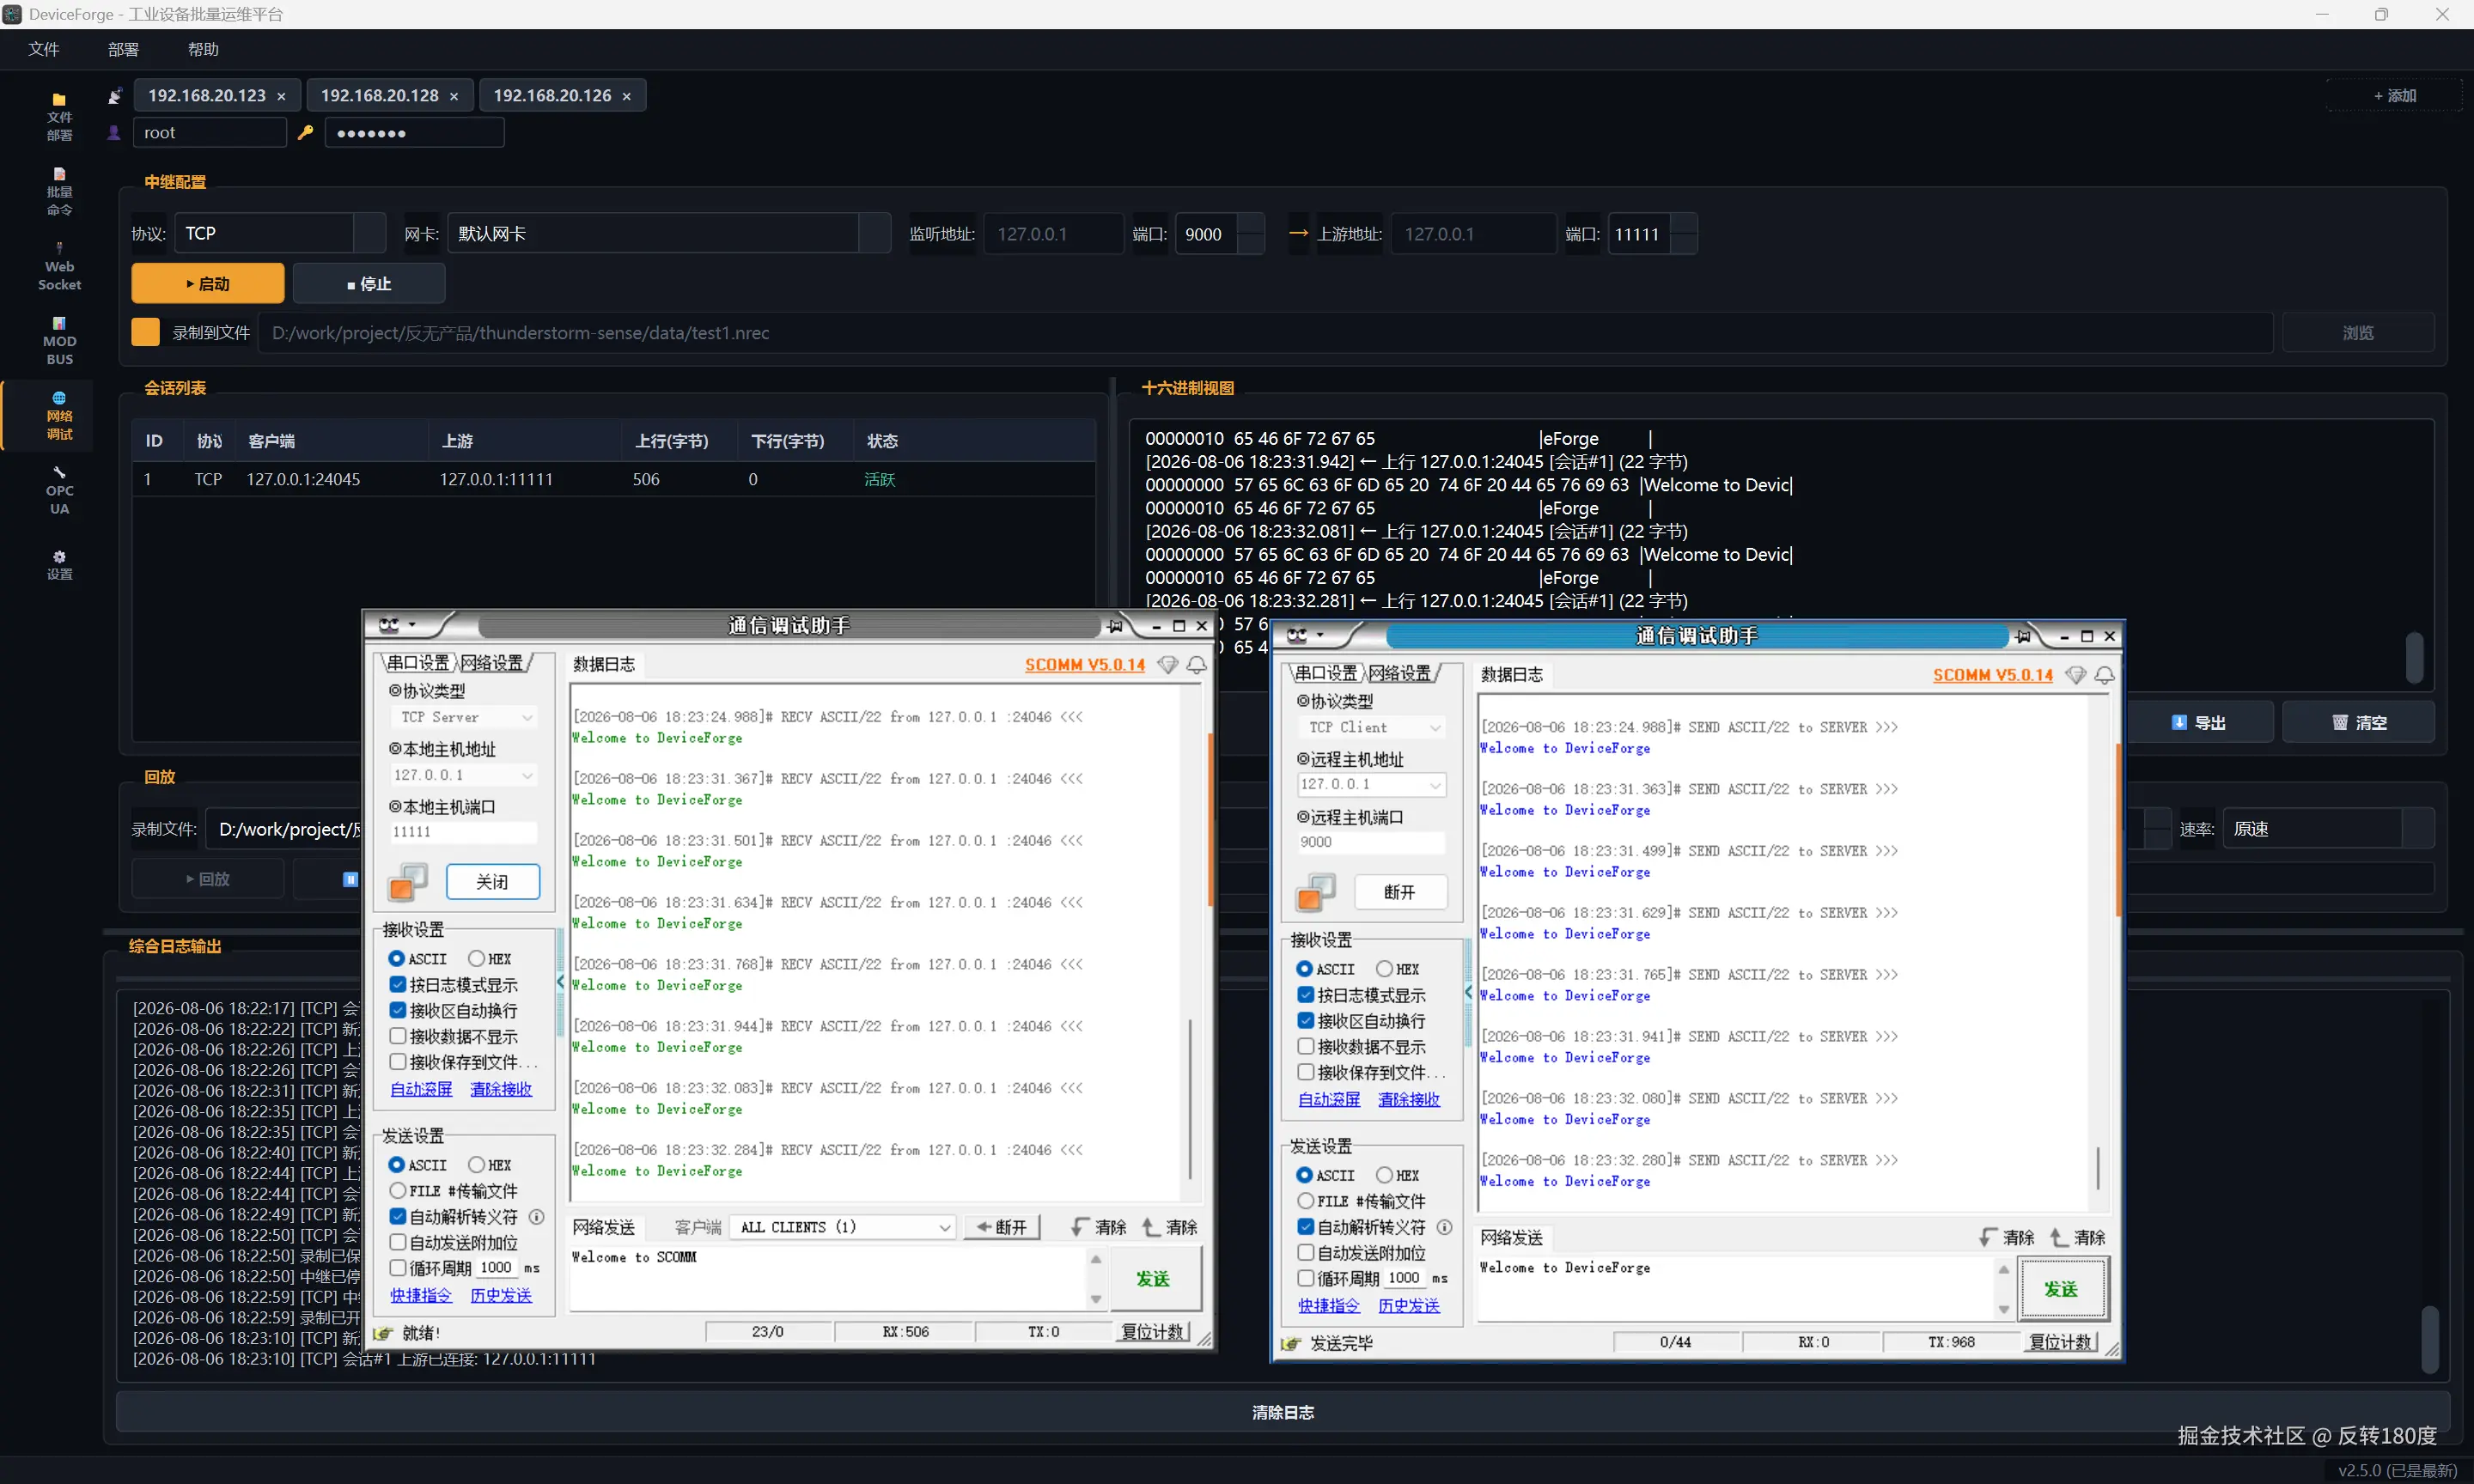Open the OPC UA sidebar section
The image size is (2474, 1484).
point(59,490)
